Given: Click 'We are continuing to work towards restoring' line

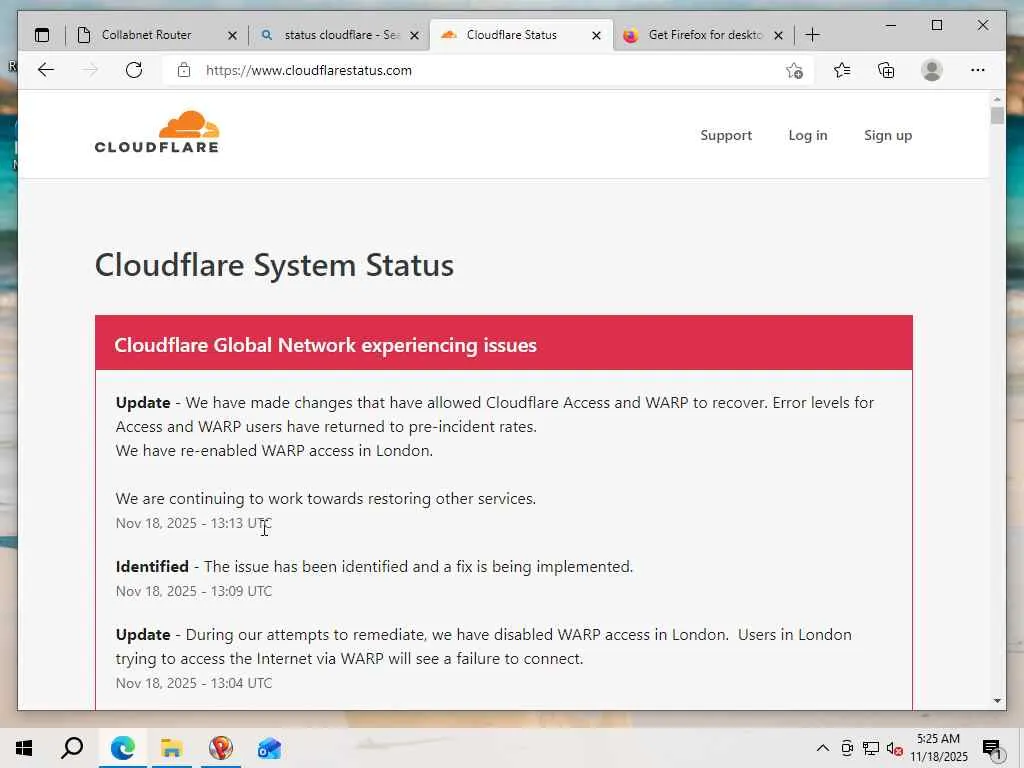Looking at the screenshot, I should point(326,498).
